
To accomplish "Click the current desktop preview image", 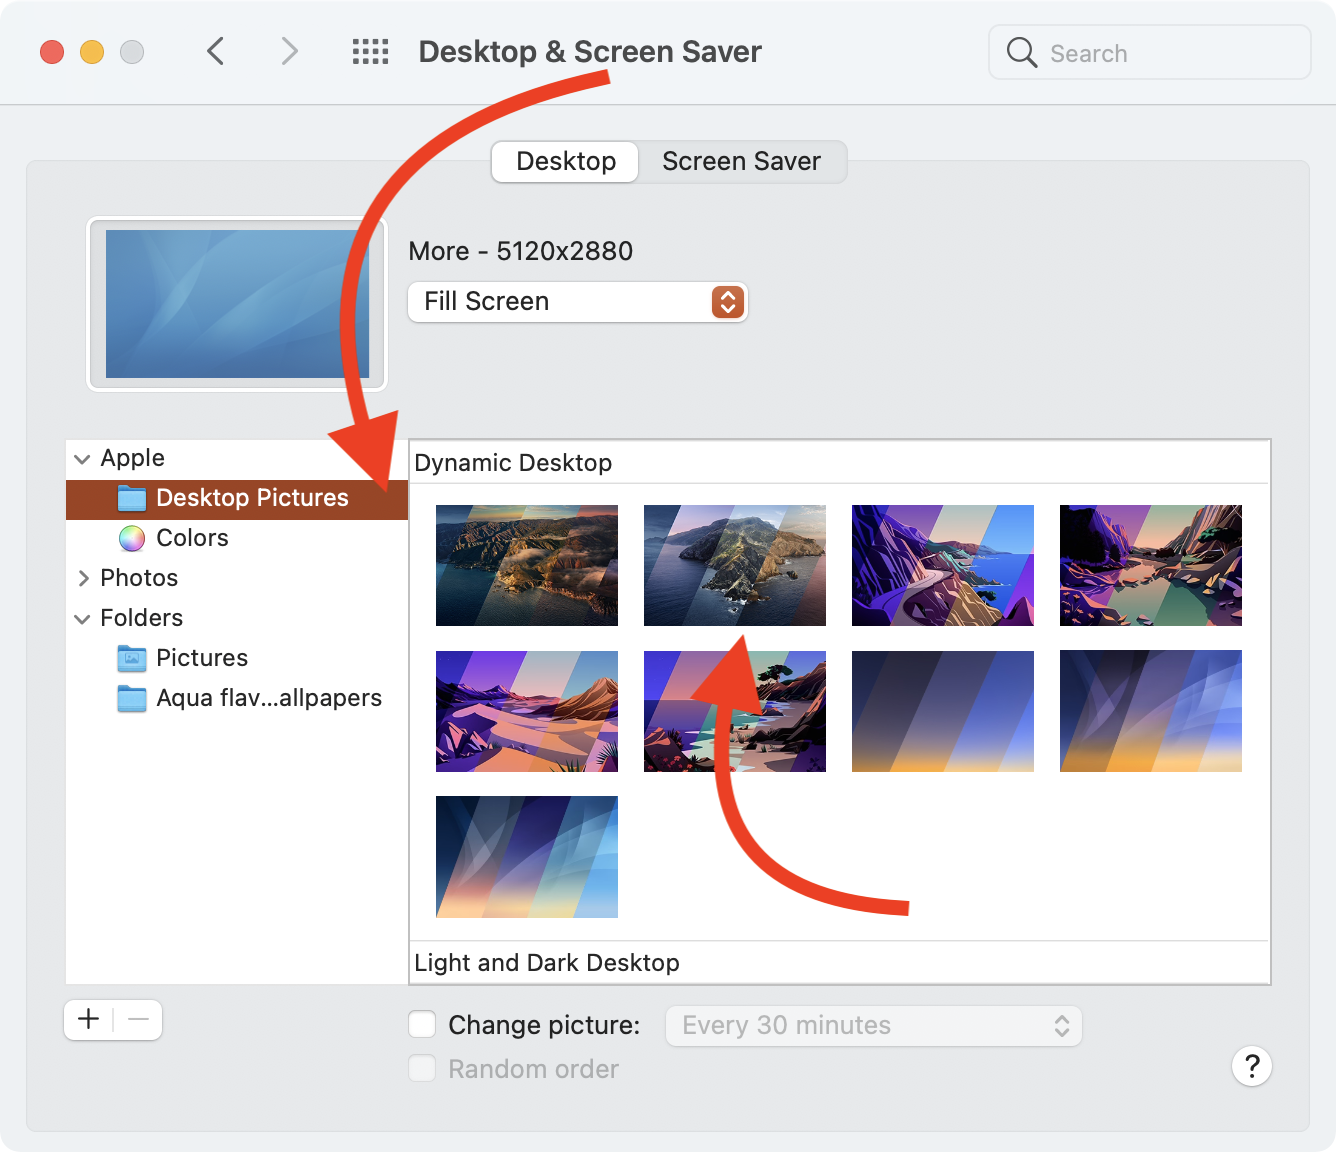I will tap(237, 304).
